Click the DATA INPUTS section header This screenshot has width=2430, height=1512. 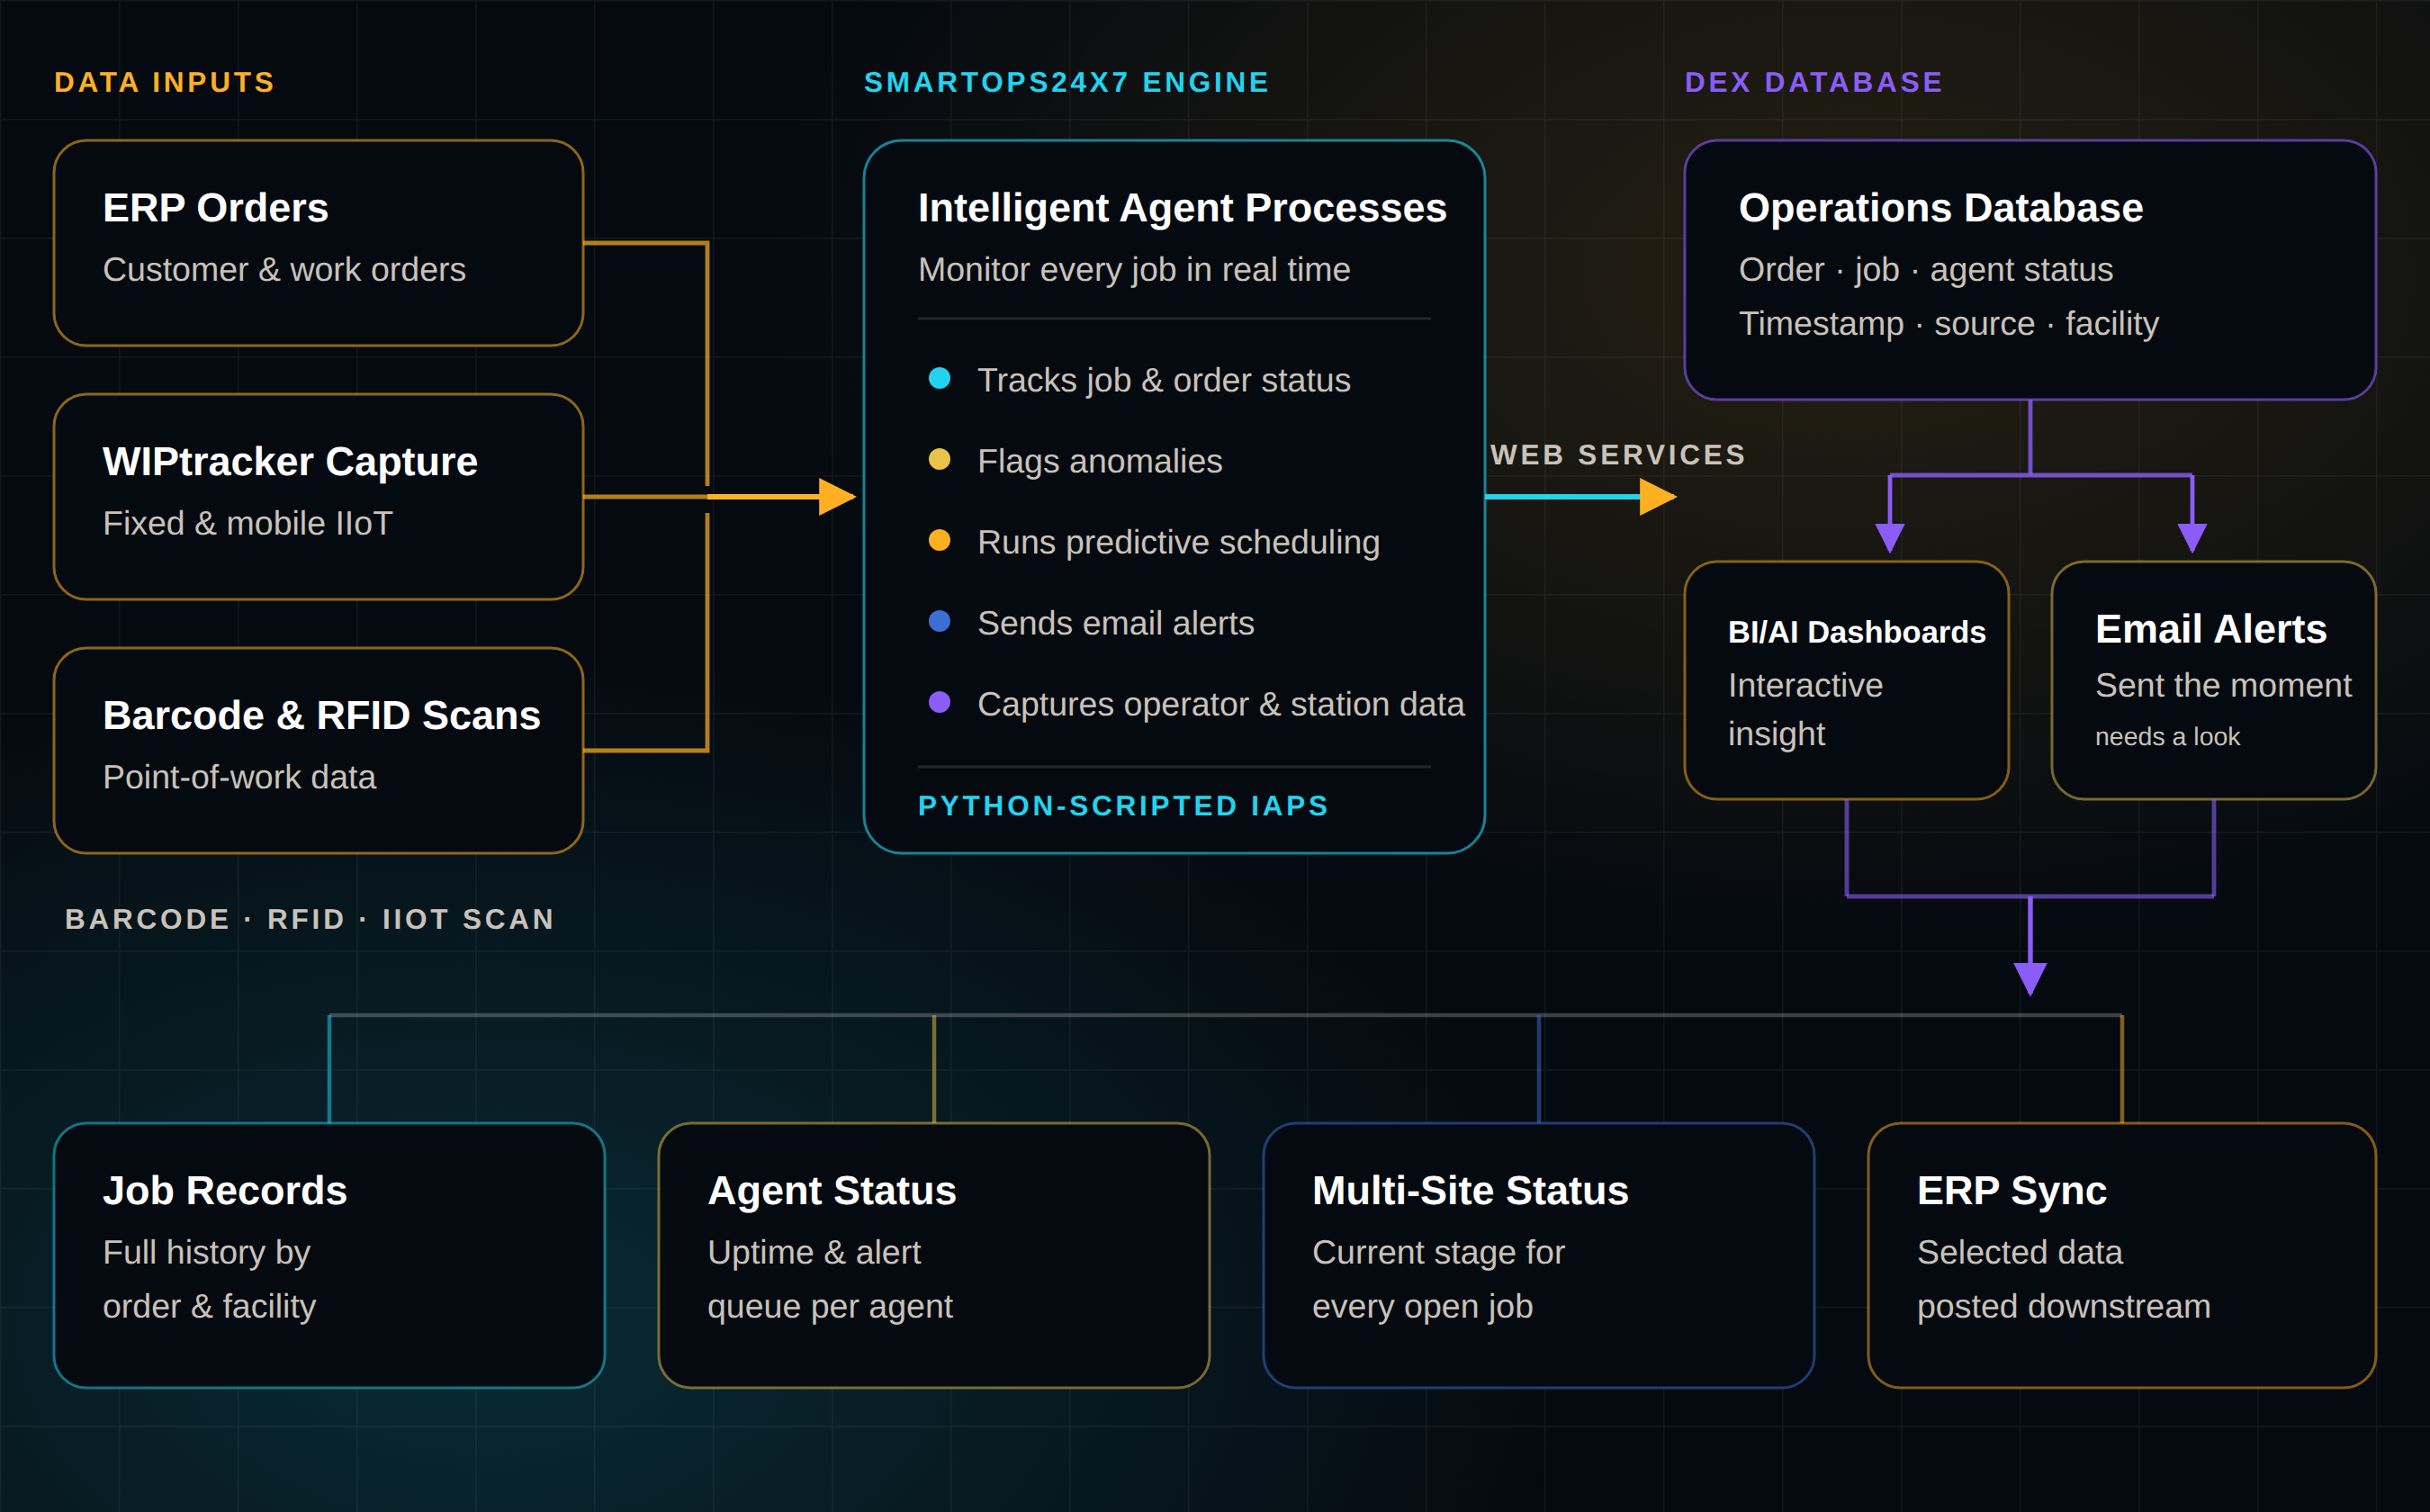coord(165,82)
